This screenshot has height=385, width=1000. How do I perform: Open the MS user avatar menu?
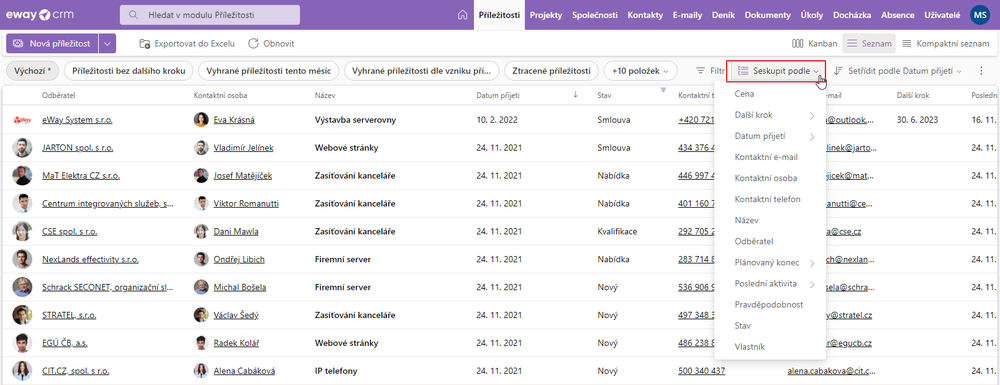pyautogui.click(x=979, y=15)
